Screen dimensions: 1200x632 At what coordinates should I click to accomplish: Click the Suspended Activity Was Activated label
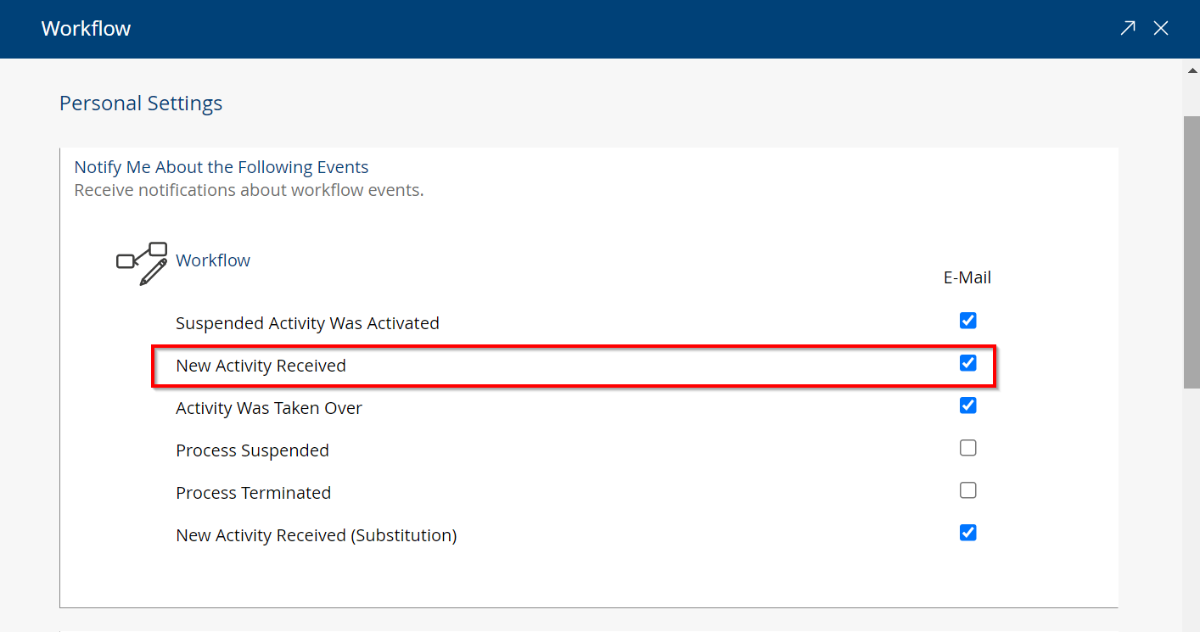click(307, 323)
